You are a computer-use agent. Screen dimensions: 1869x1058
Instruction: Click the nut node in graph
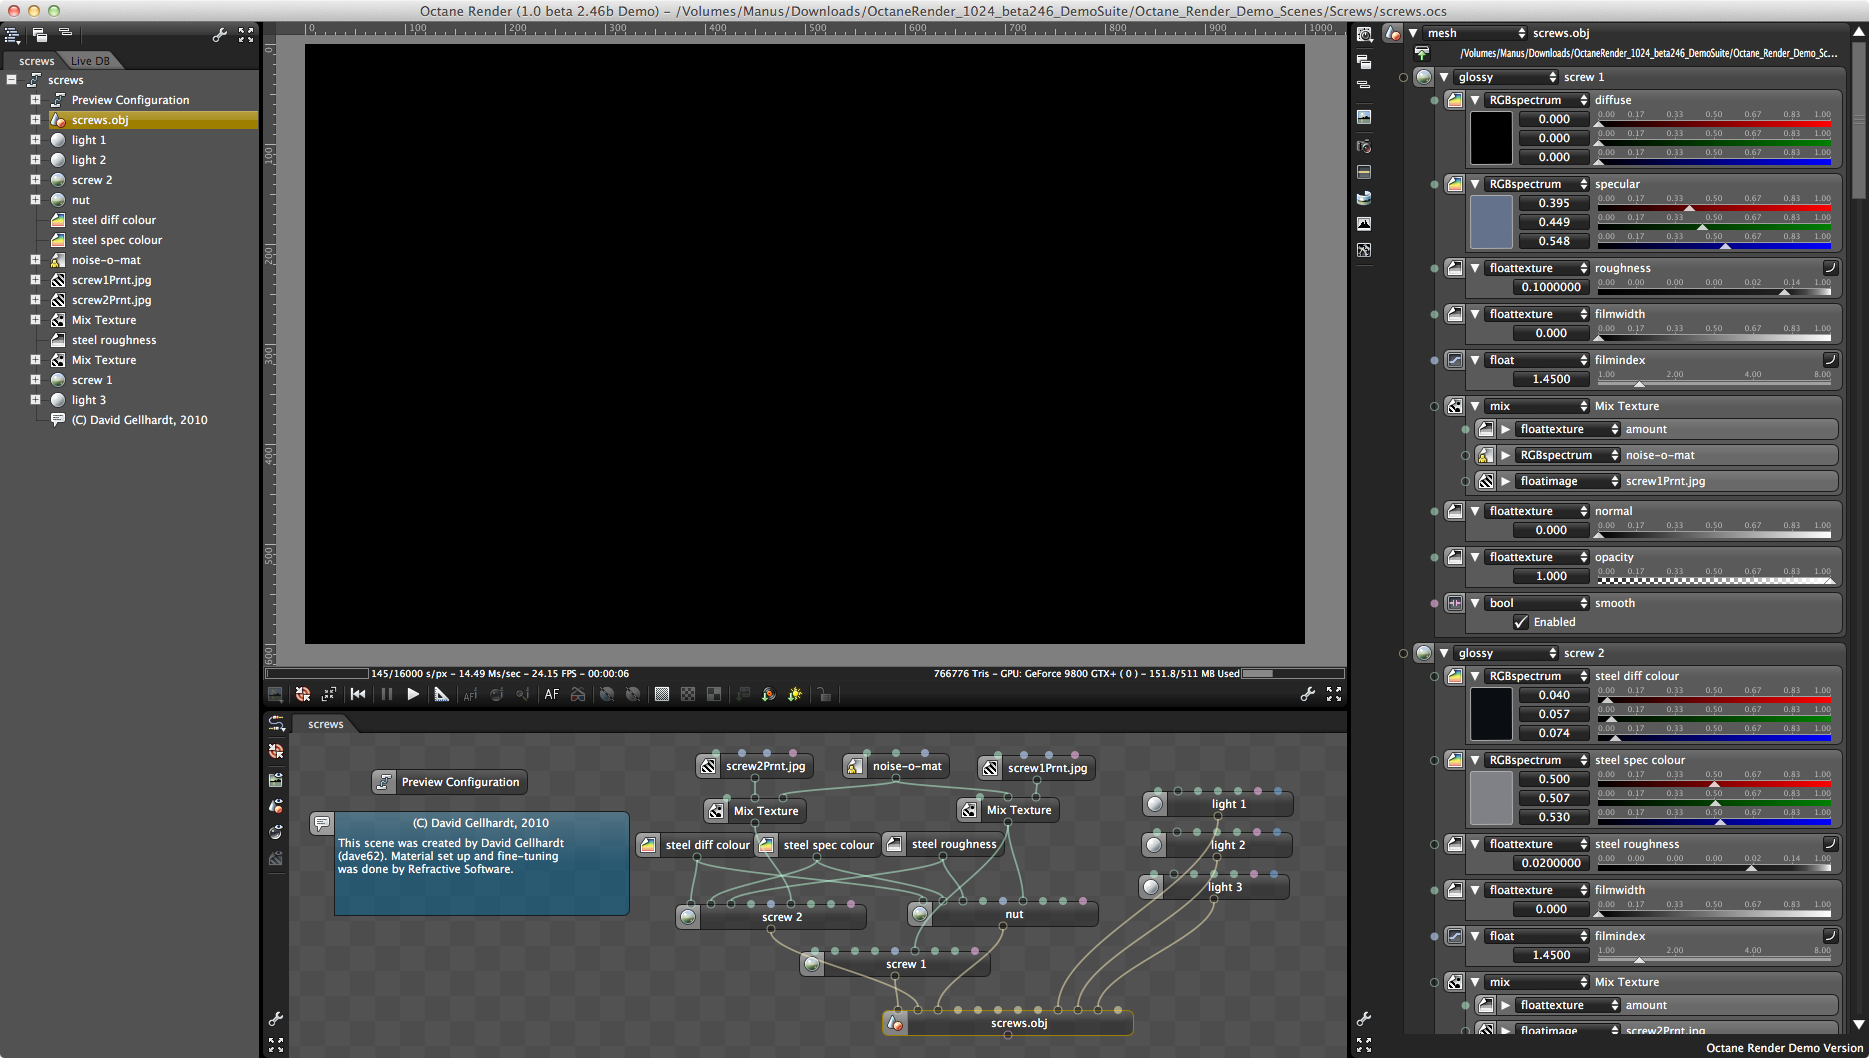click(x=1003, y=914)
